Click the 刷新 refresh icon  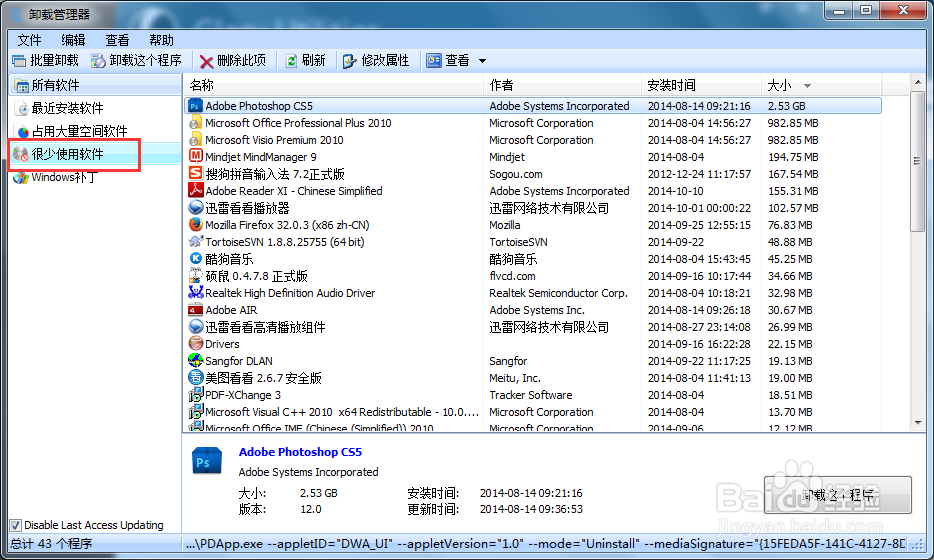point(291,61)
